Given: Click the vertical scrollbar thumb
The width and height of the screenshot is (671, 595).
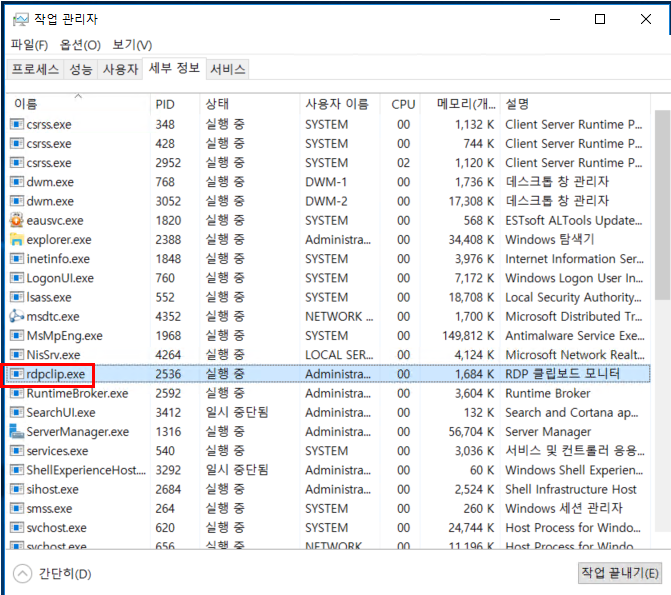Looking at the screenshot, I should click(x=662, y=205).
